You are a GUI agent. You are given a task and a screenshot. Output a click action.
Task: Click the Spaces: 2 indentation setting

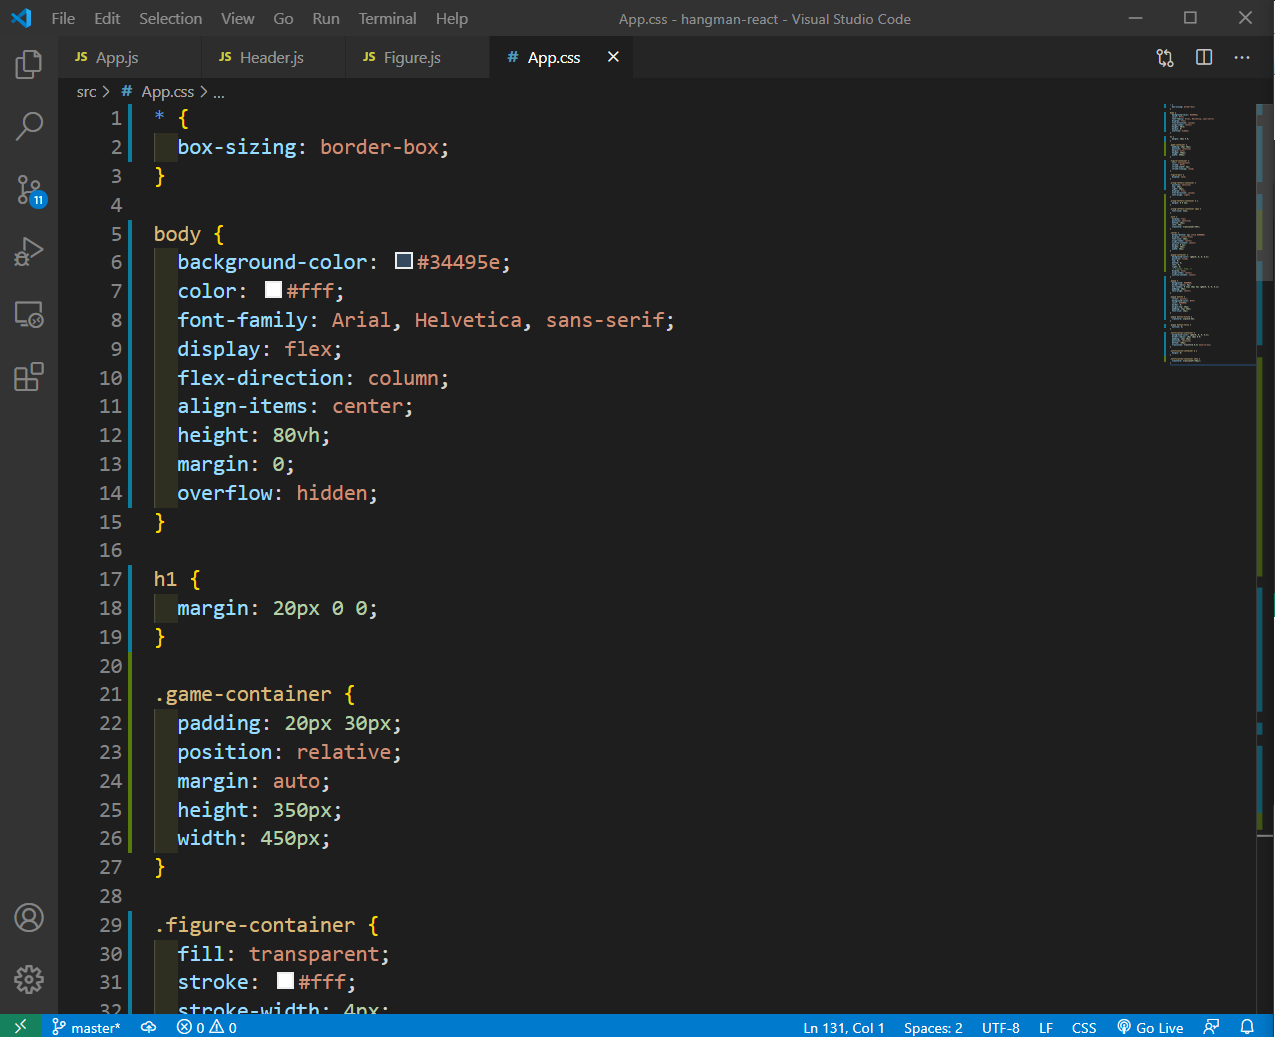click(x=933, y=1027)
